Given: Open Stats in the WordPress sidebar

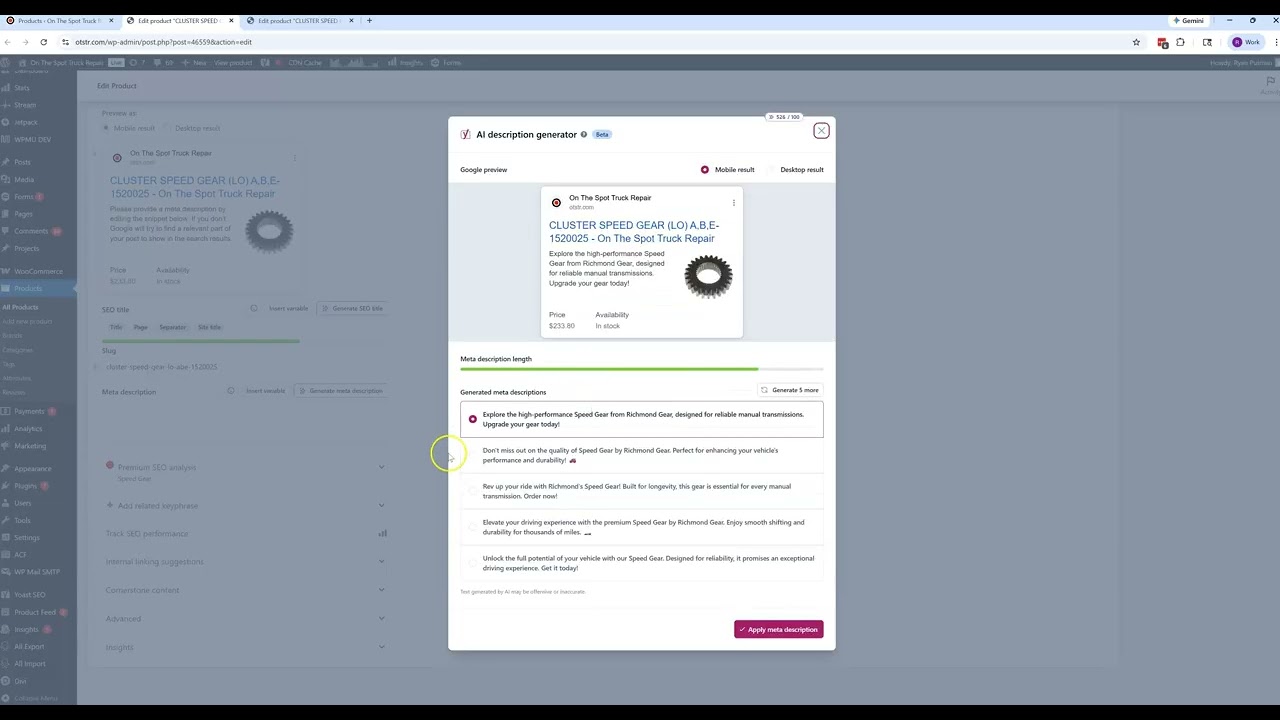Looking at the screenshot, I should click(22, 88).
